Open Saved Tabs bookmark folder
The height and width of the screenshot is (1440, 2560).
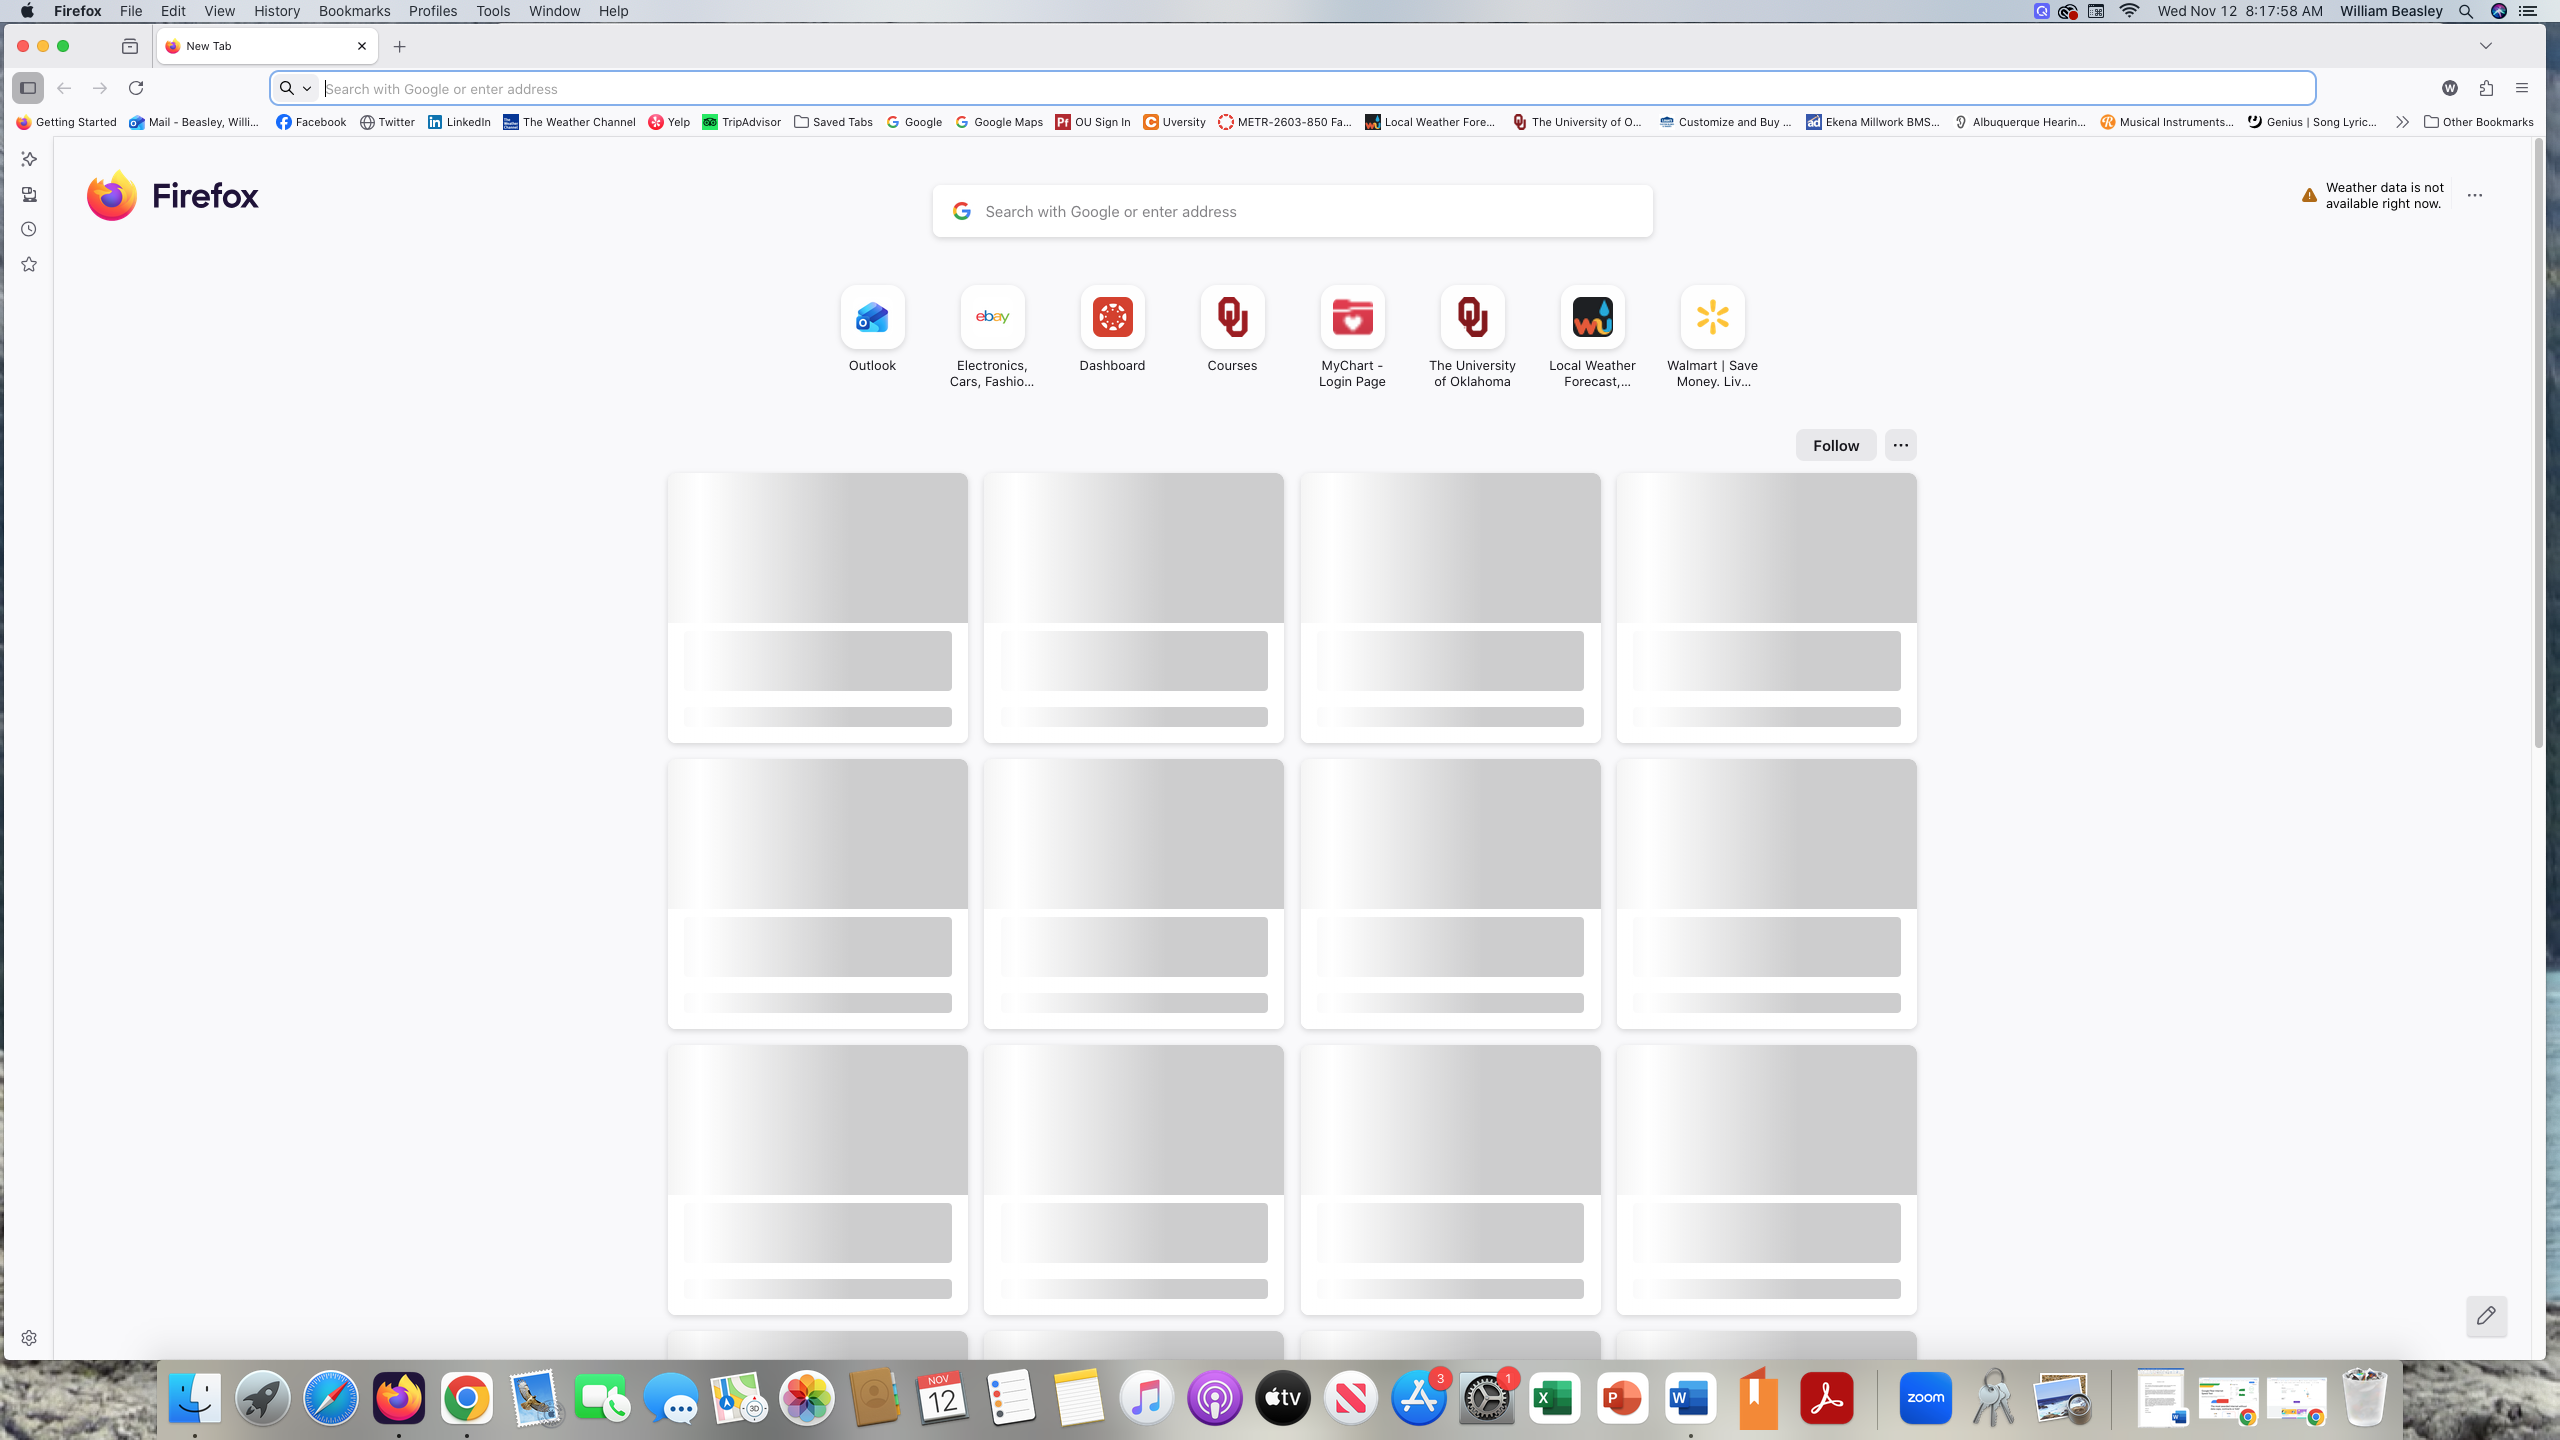[x=833, y=122]
